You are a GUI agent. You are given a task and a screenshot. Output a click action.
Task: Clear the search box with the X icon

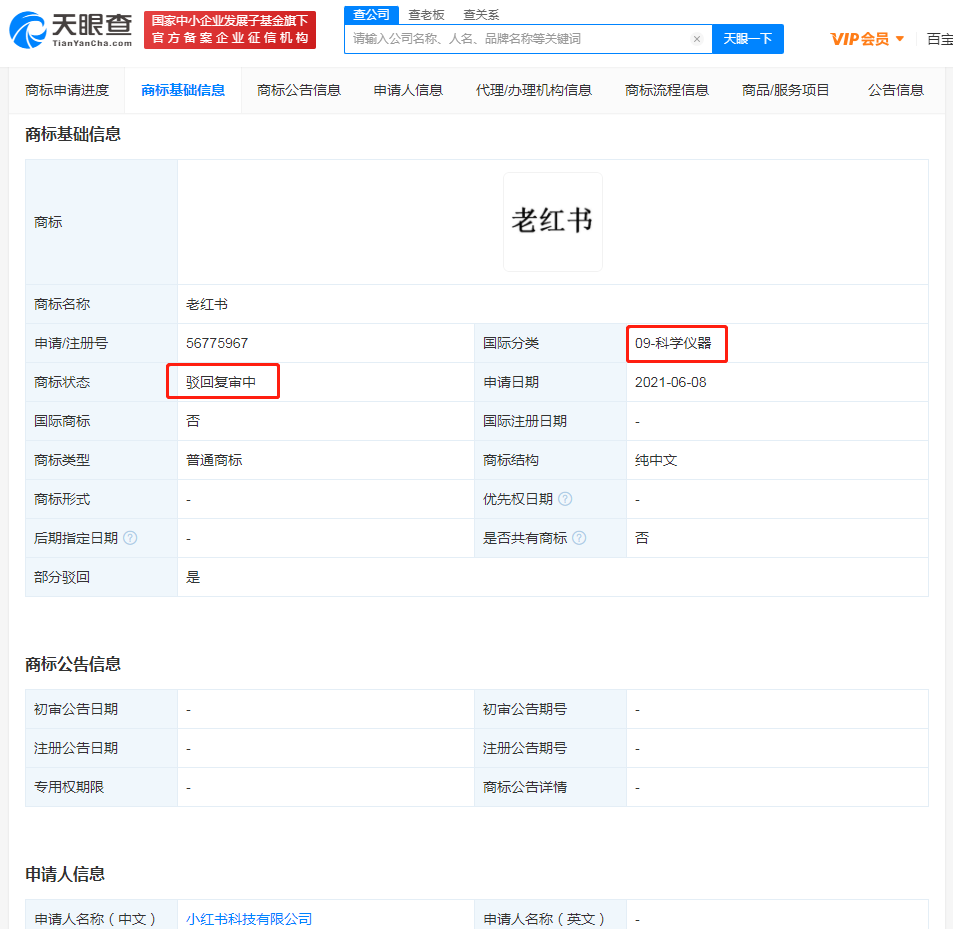coord(697,39)
